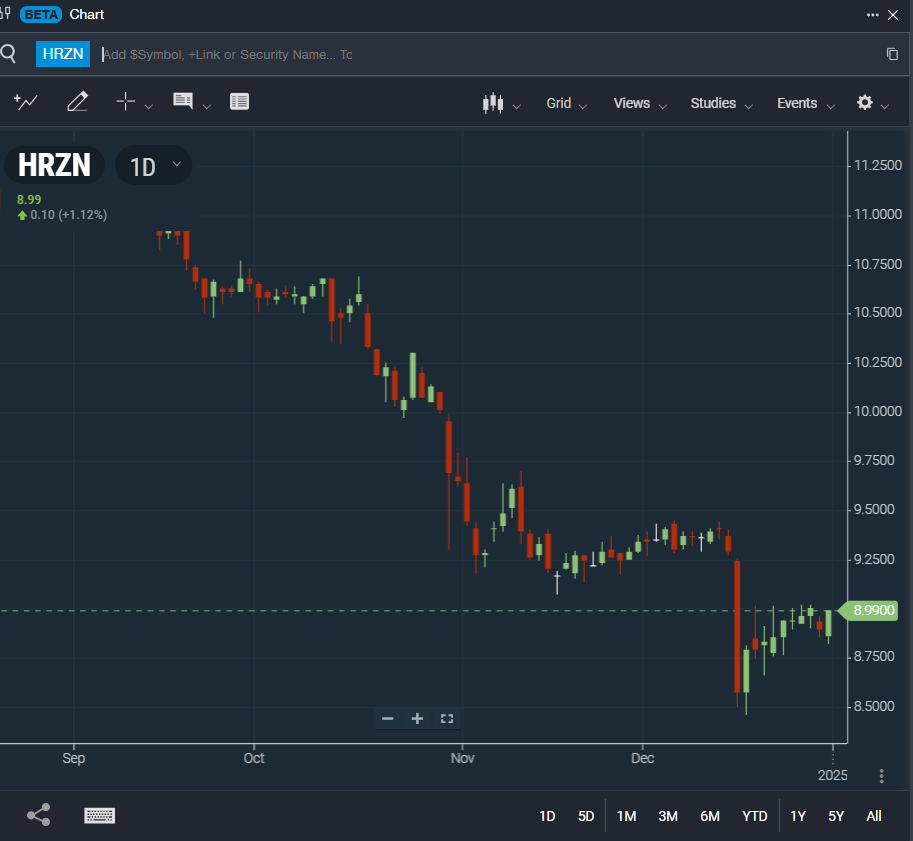The width and height of the screenshot is (913, 841).
Task: Expand the annotation dropdown arrow
Action: tap(207, 107)
